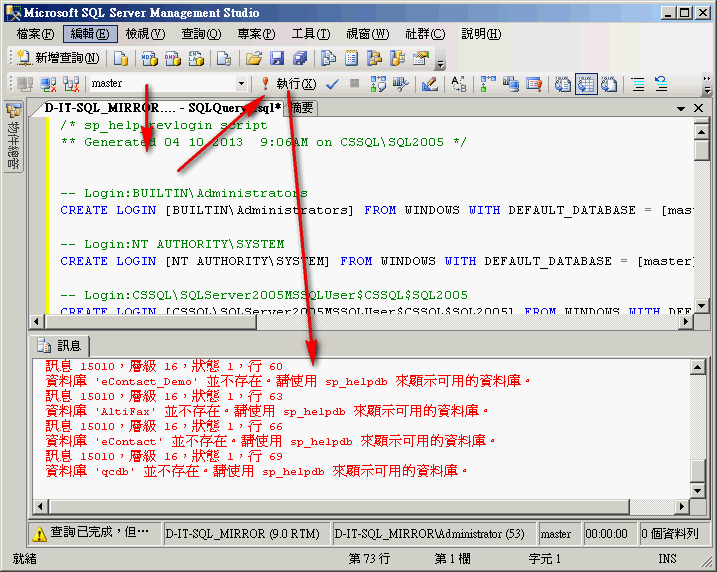Click query editor vertical scroll down arrow
The image size is (717, 572).
(x=701, y=305)
